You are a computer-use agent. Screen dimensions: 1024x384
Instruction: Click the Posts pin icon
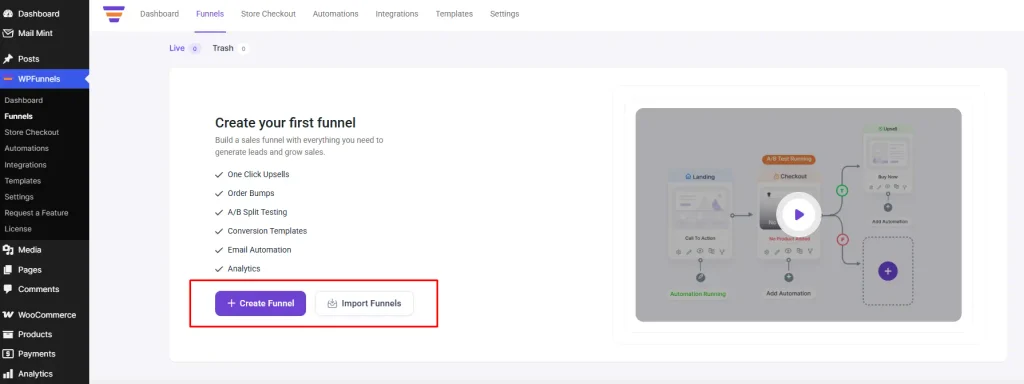[x=8, y=59]
